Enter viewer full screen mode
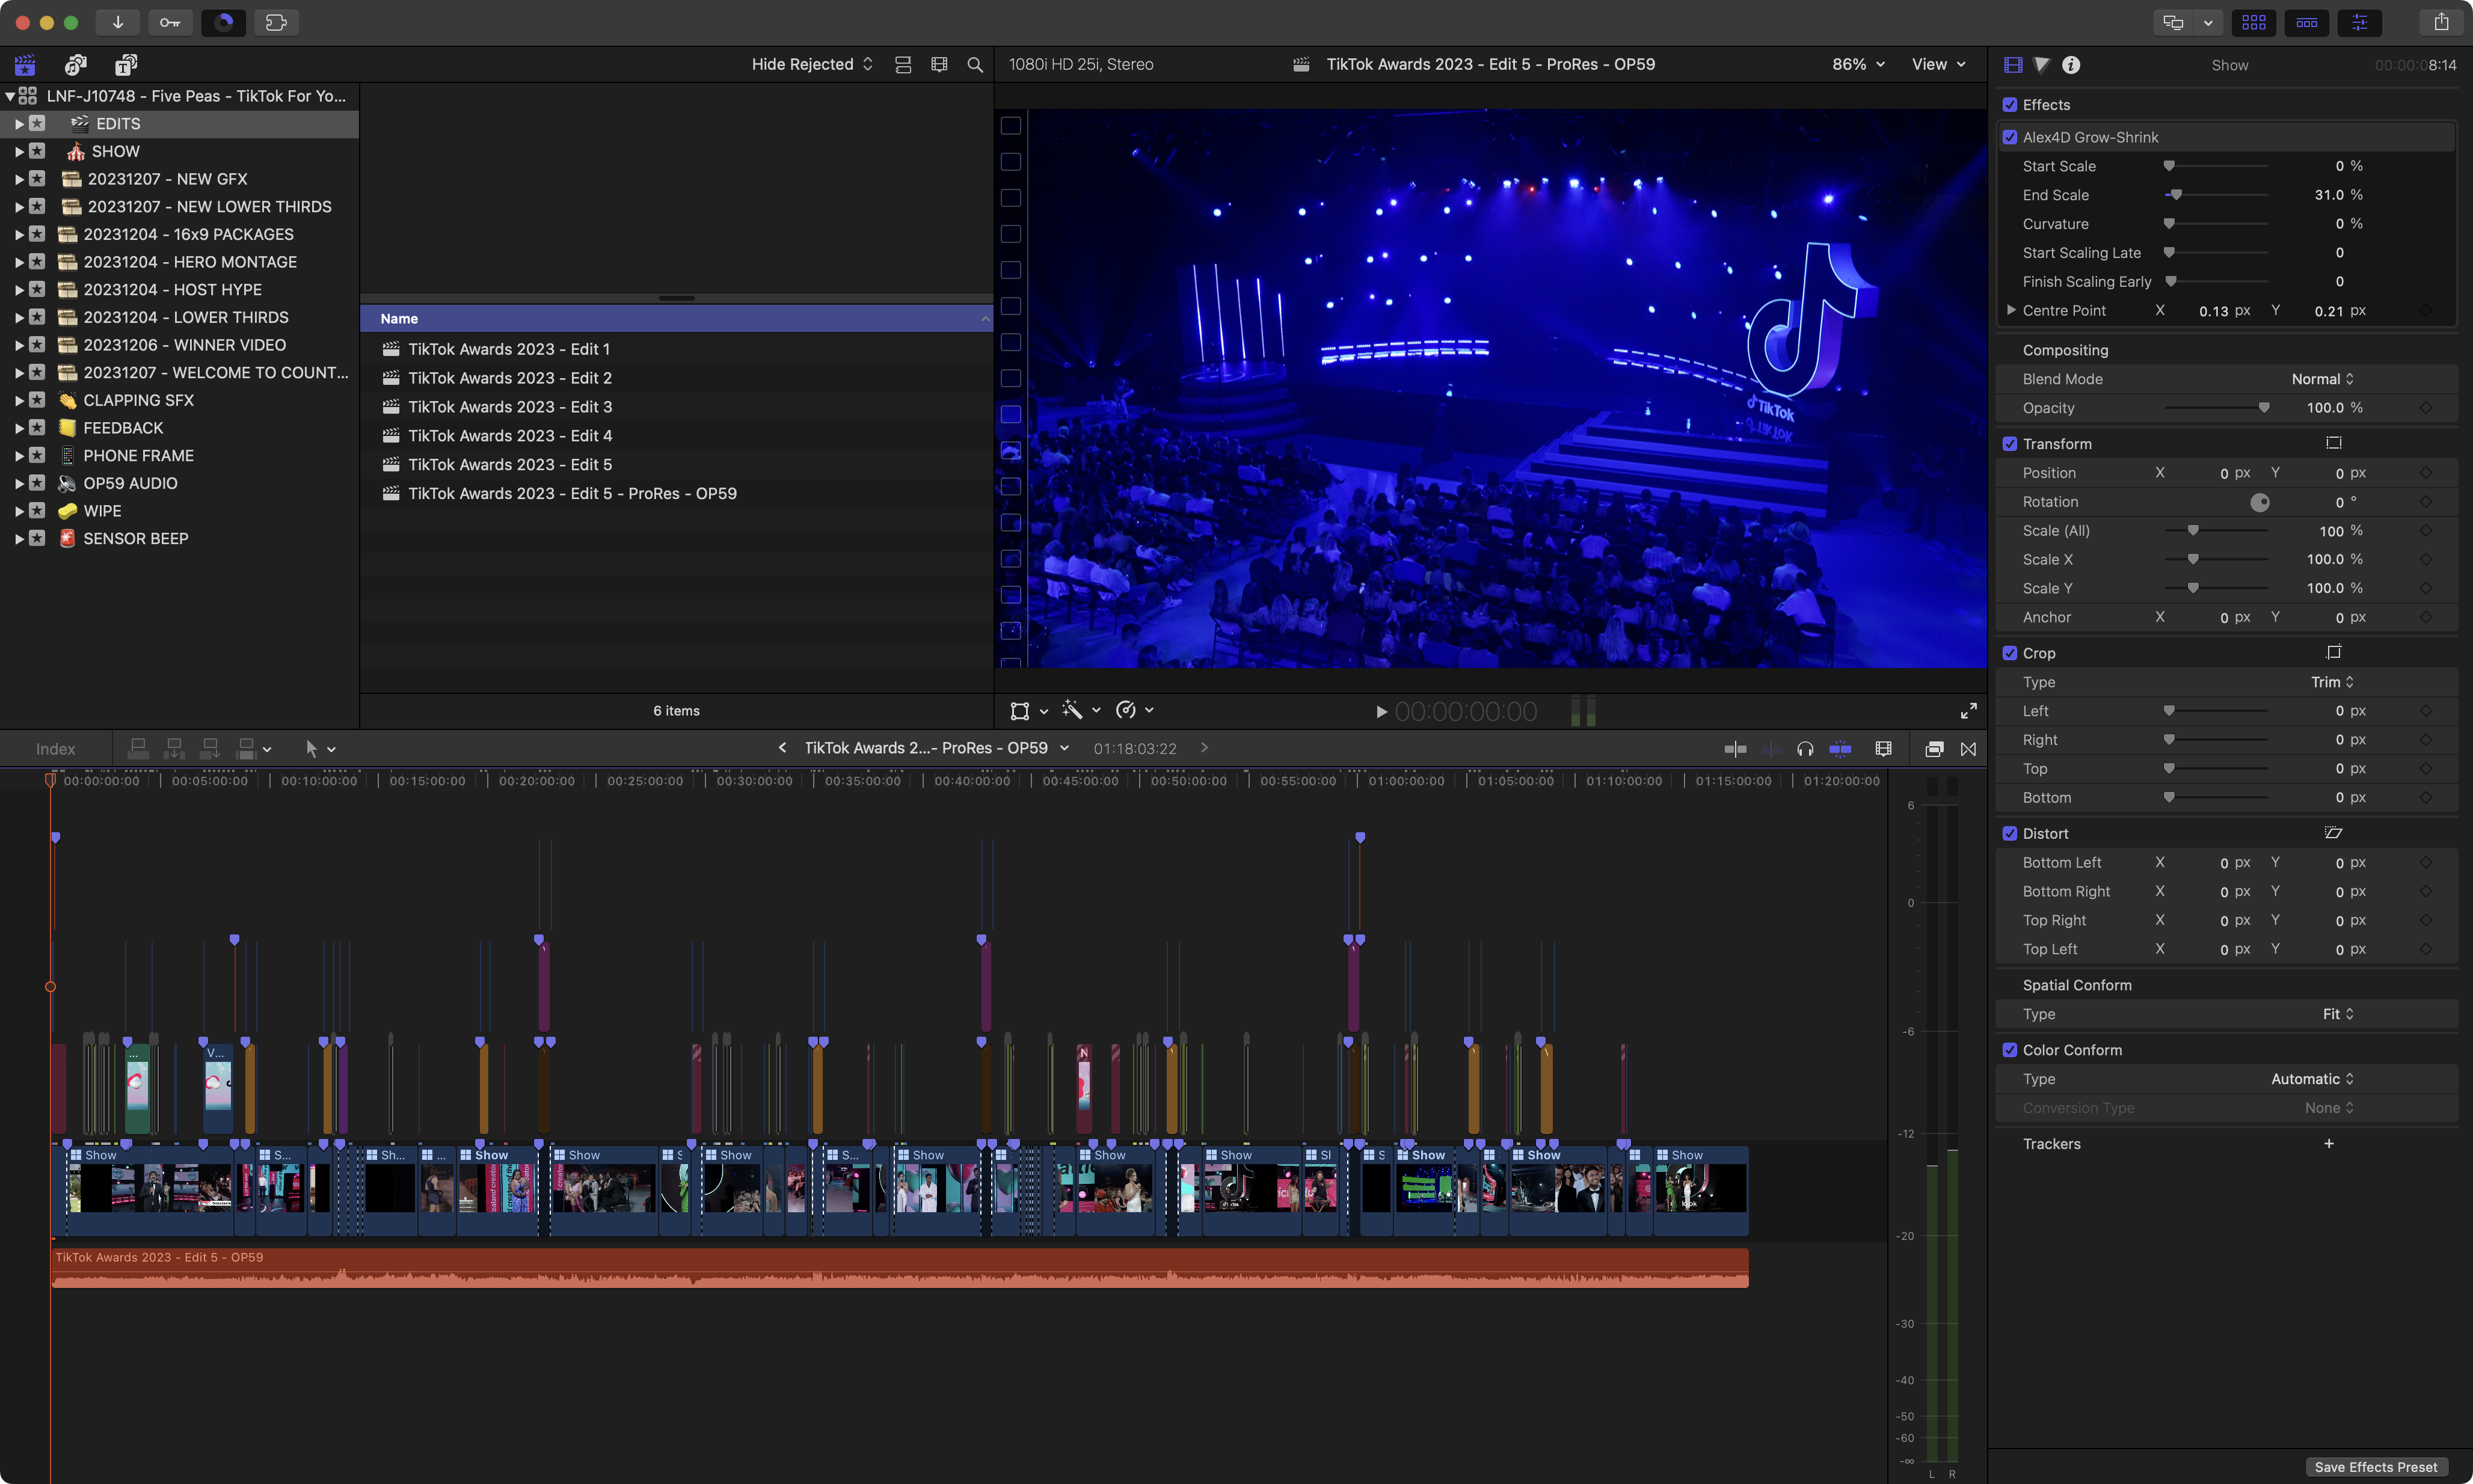 (x=1968, y=711)
